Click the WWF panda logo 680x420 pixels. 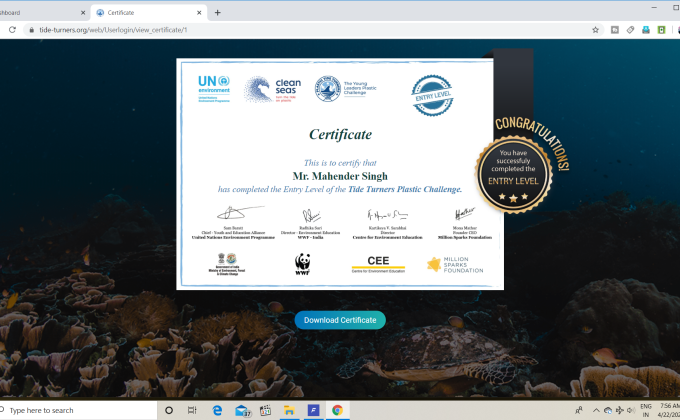point(303,264)
